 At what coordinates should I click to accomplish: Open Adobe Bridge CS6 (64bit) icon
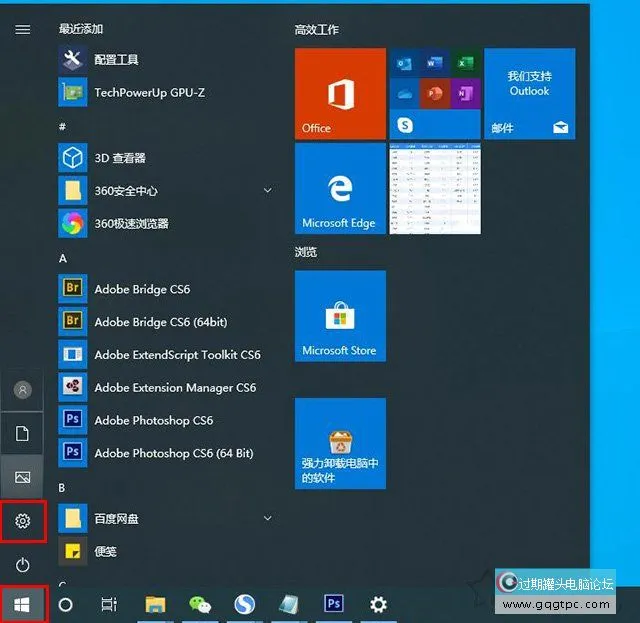point(73,321)
